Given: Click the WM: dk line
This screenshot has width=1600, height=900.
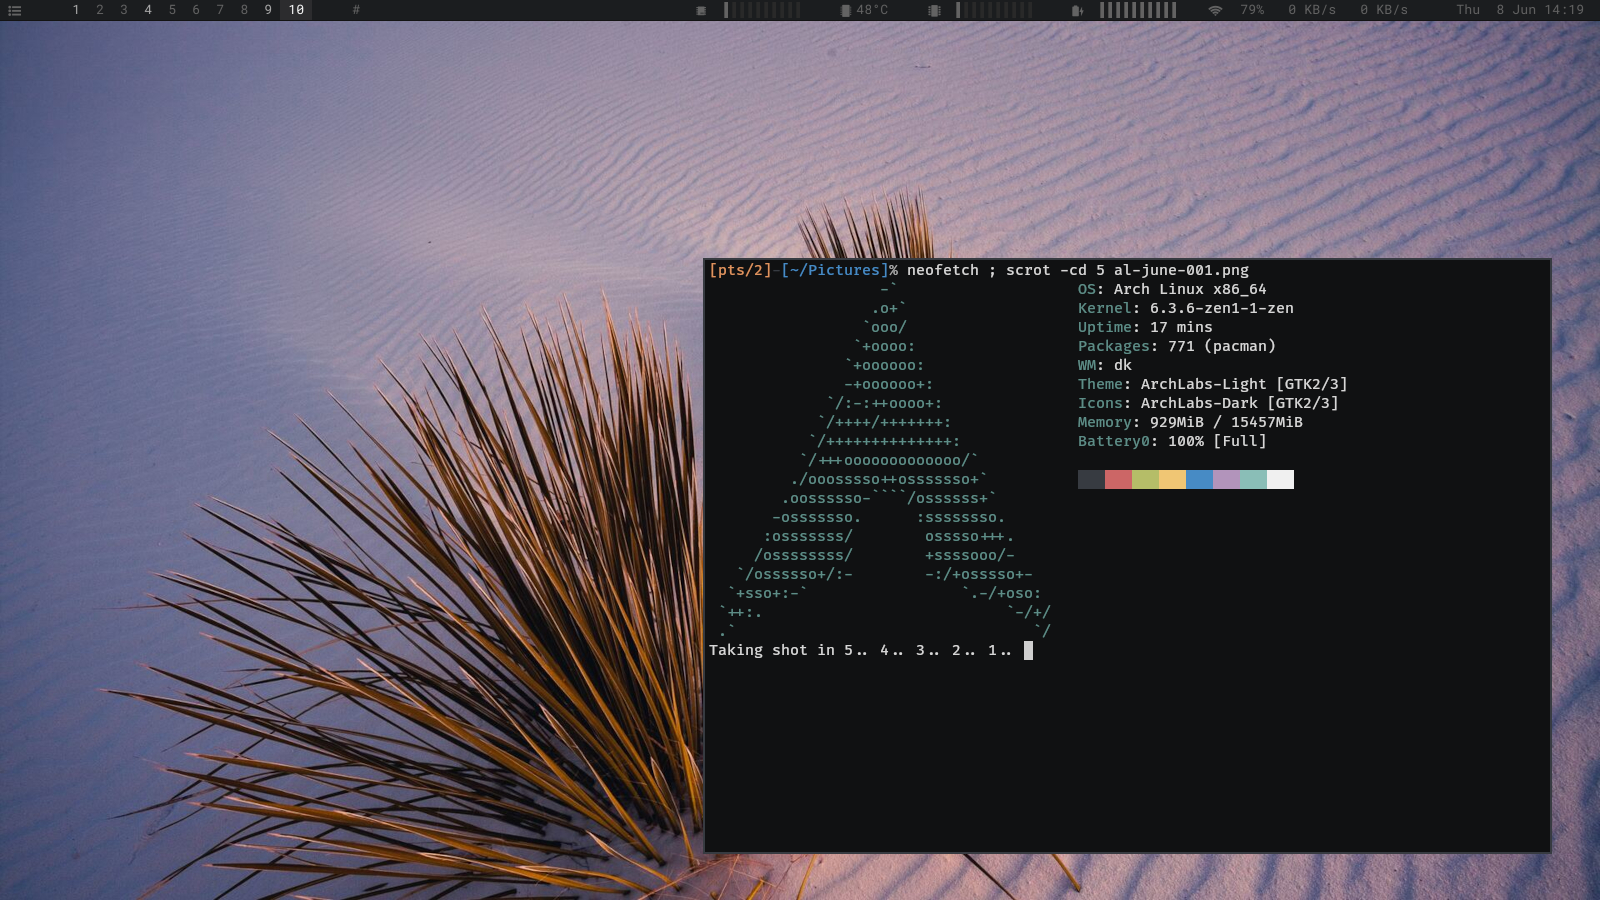Looking at the screenshot, I should pyautogui.click(x=1105, y=365).
